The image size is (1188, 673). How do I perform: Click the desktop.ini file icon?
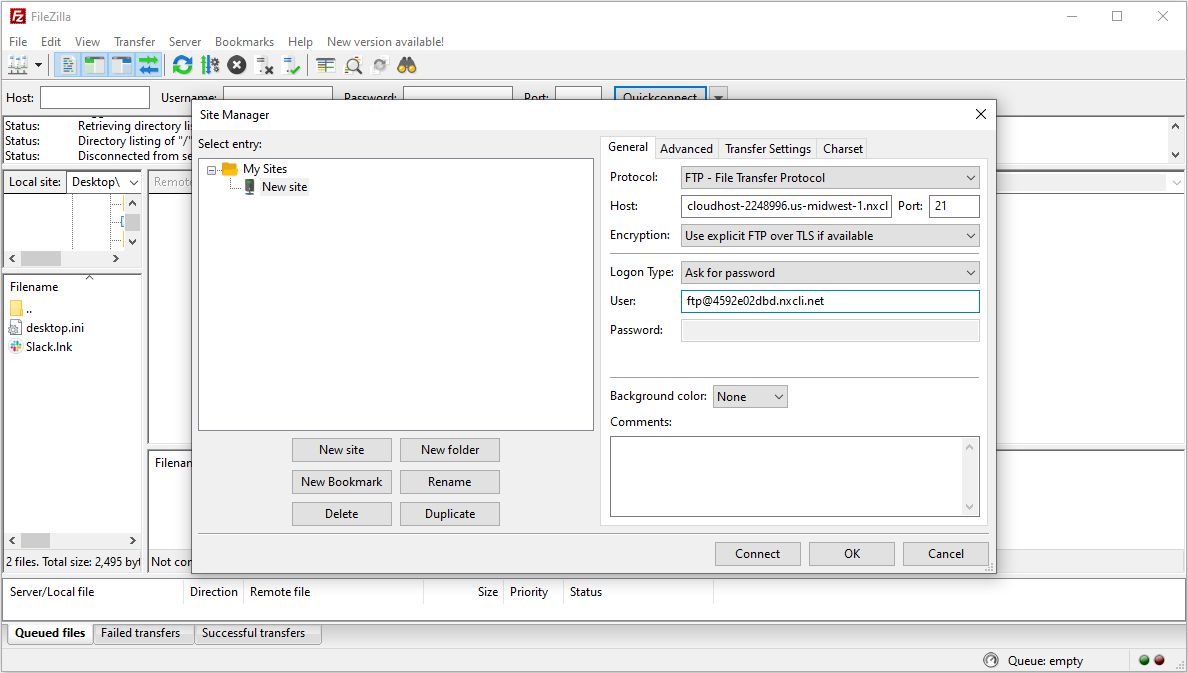[x=15, y=328]
